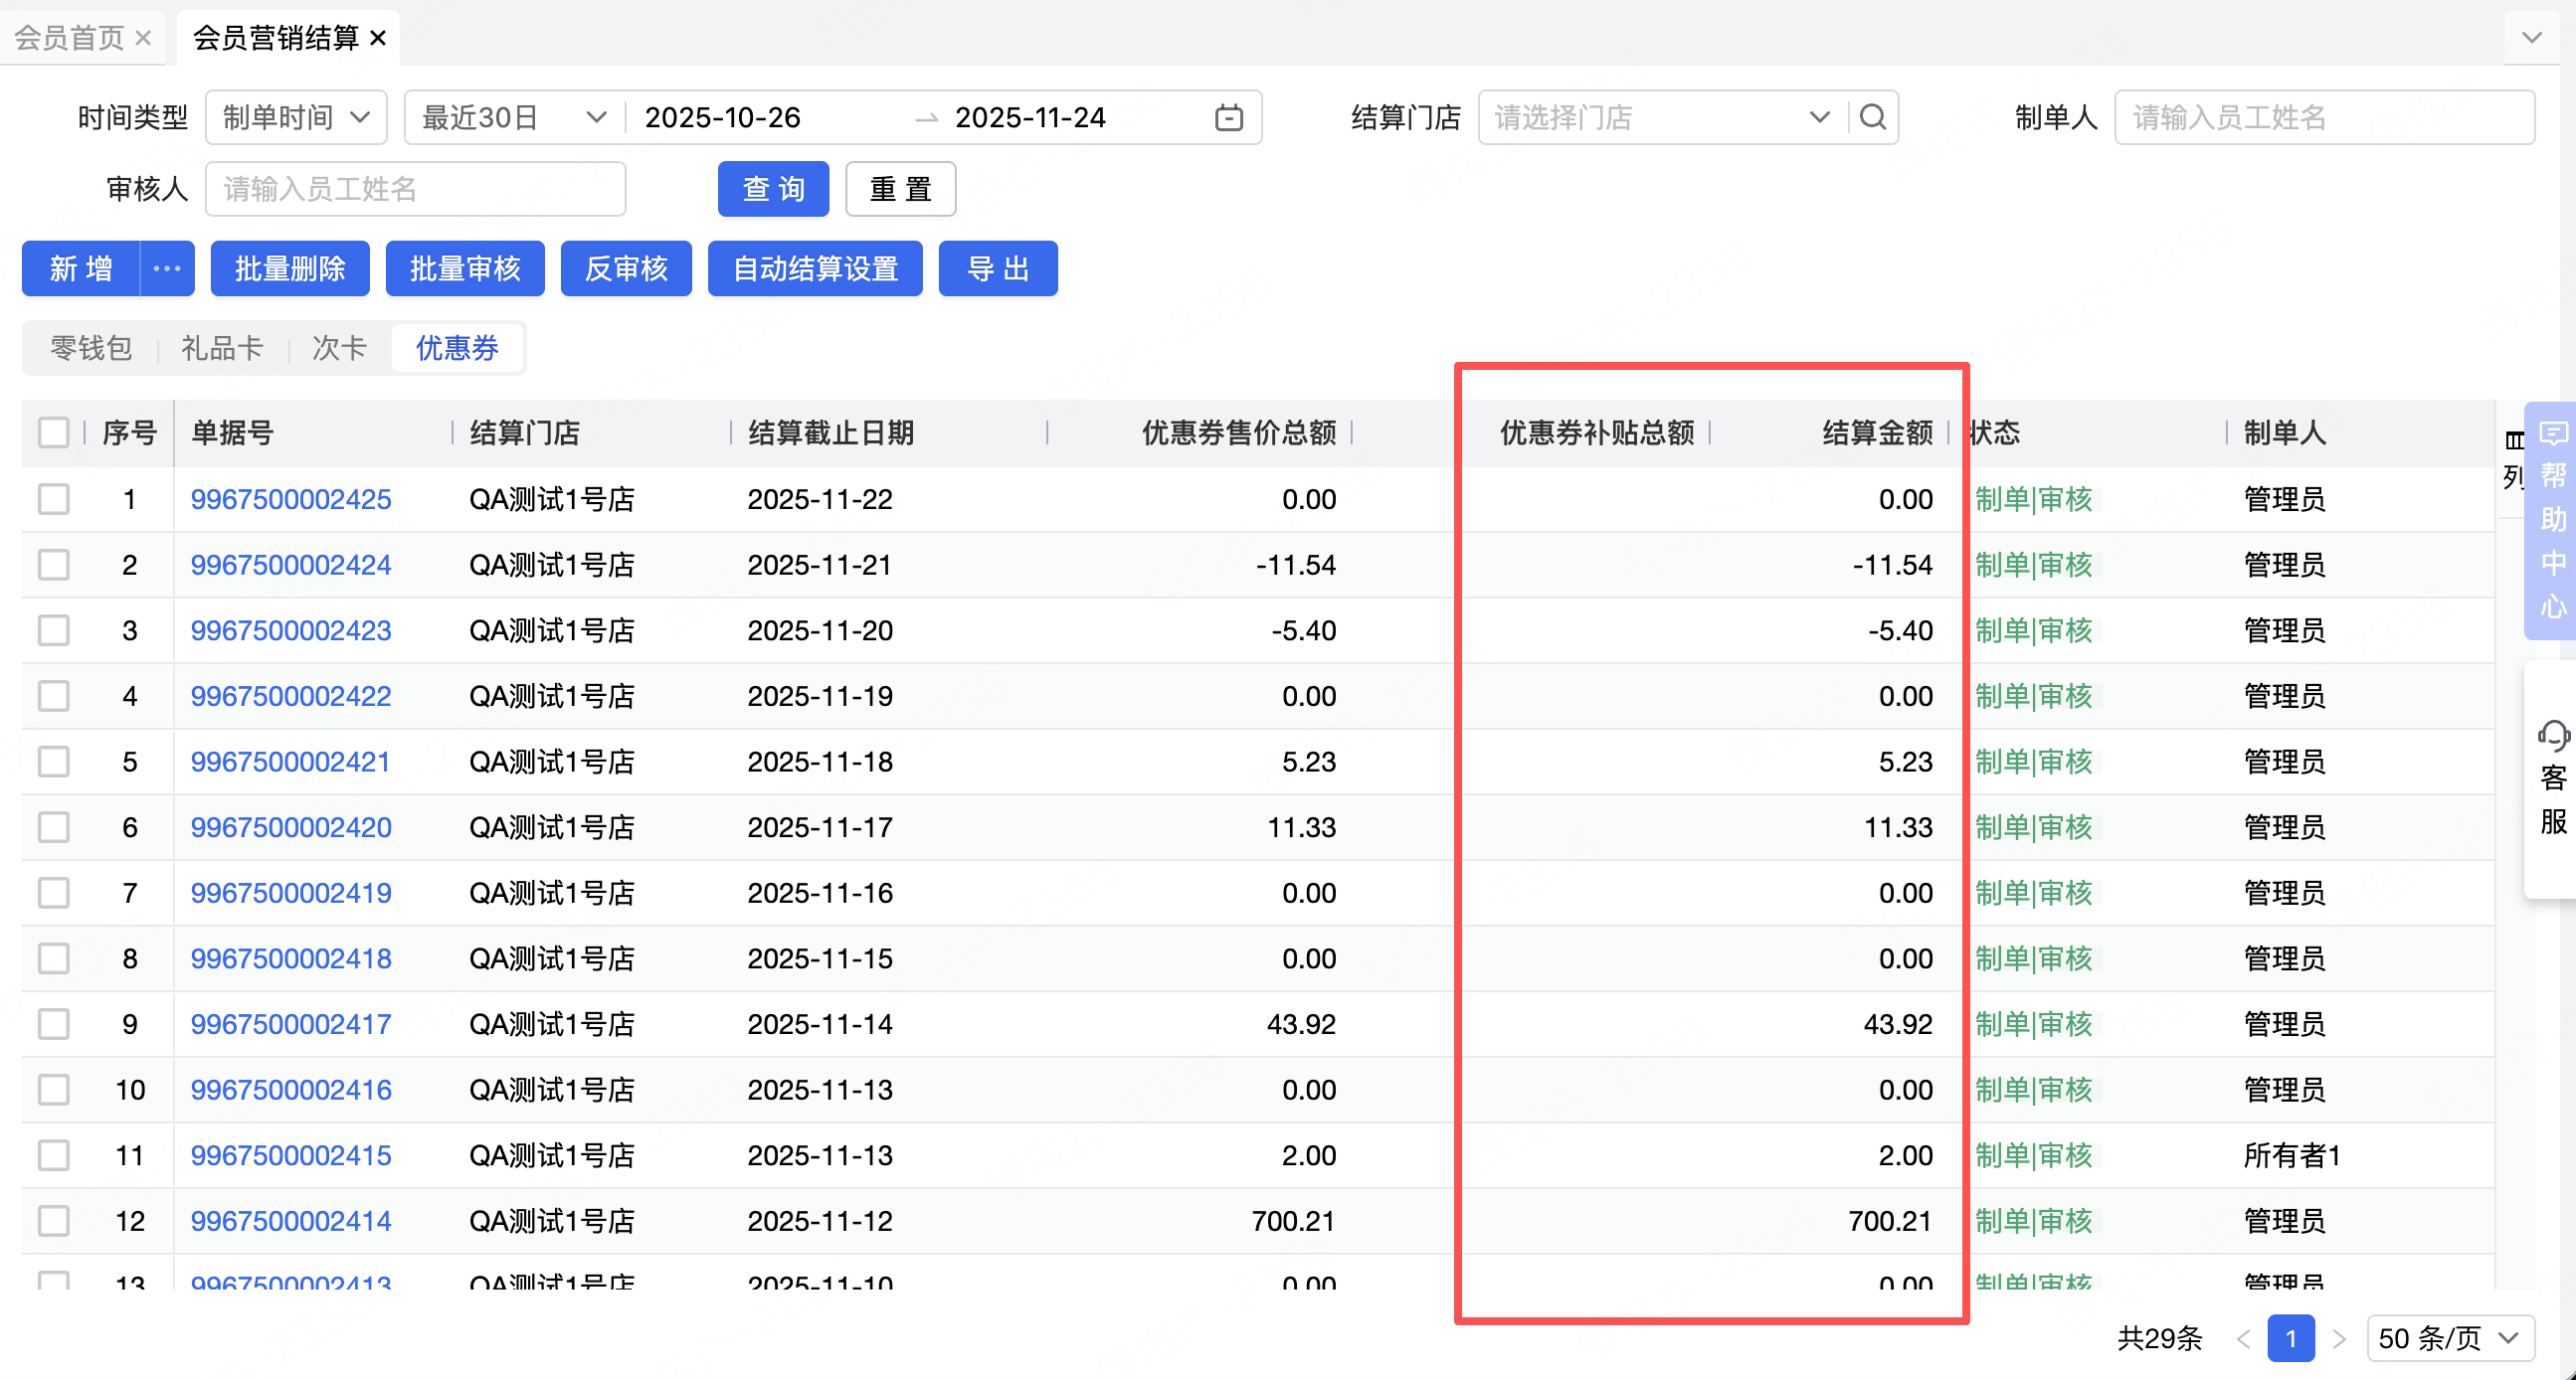The image size is (2576, 1380).
Task: Click the three-dots more button beside 新增
Action: pos(167,269)
